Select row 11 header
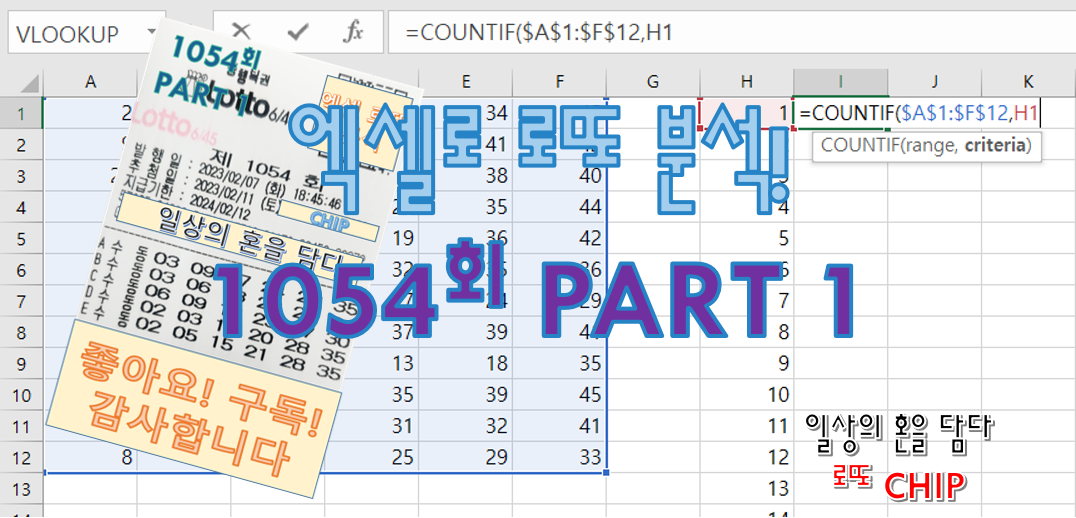The height and width of the screenshot is (518, 1076). (x=21, y=426)
